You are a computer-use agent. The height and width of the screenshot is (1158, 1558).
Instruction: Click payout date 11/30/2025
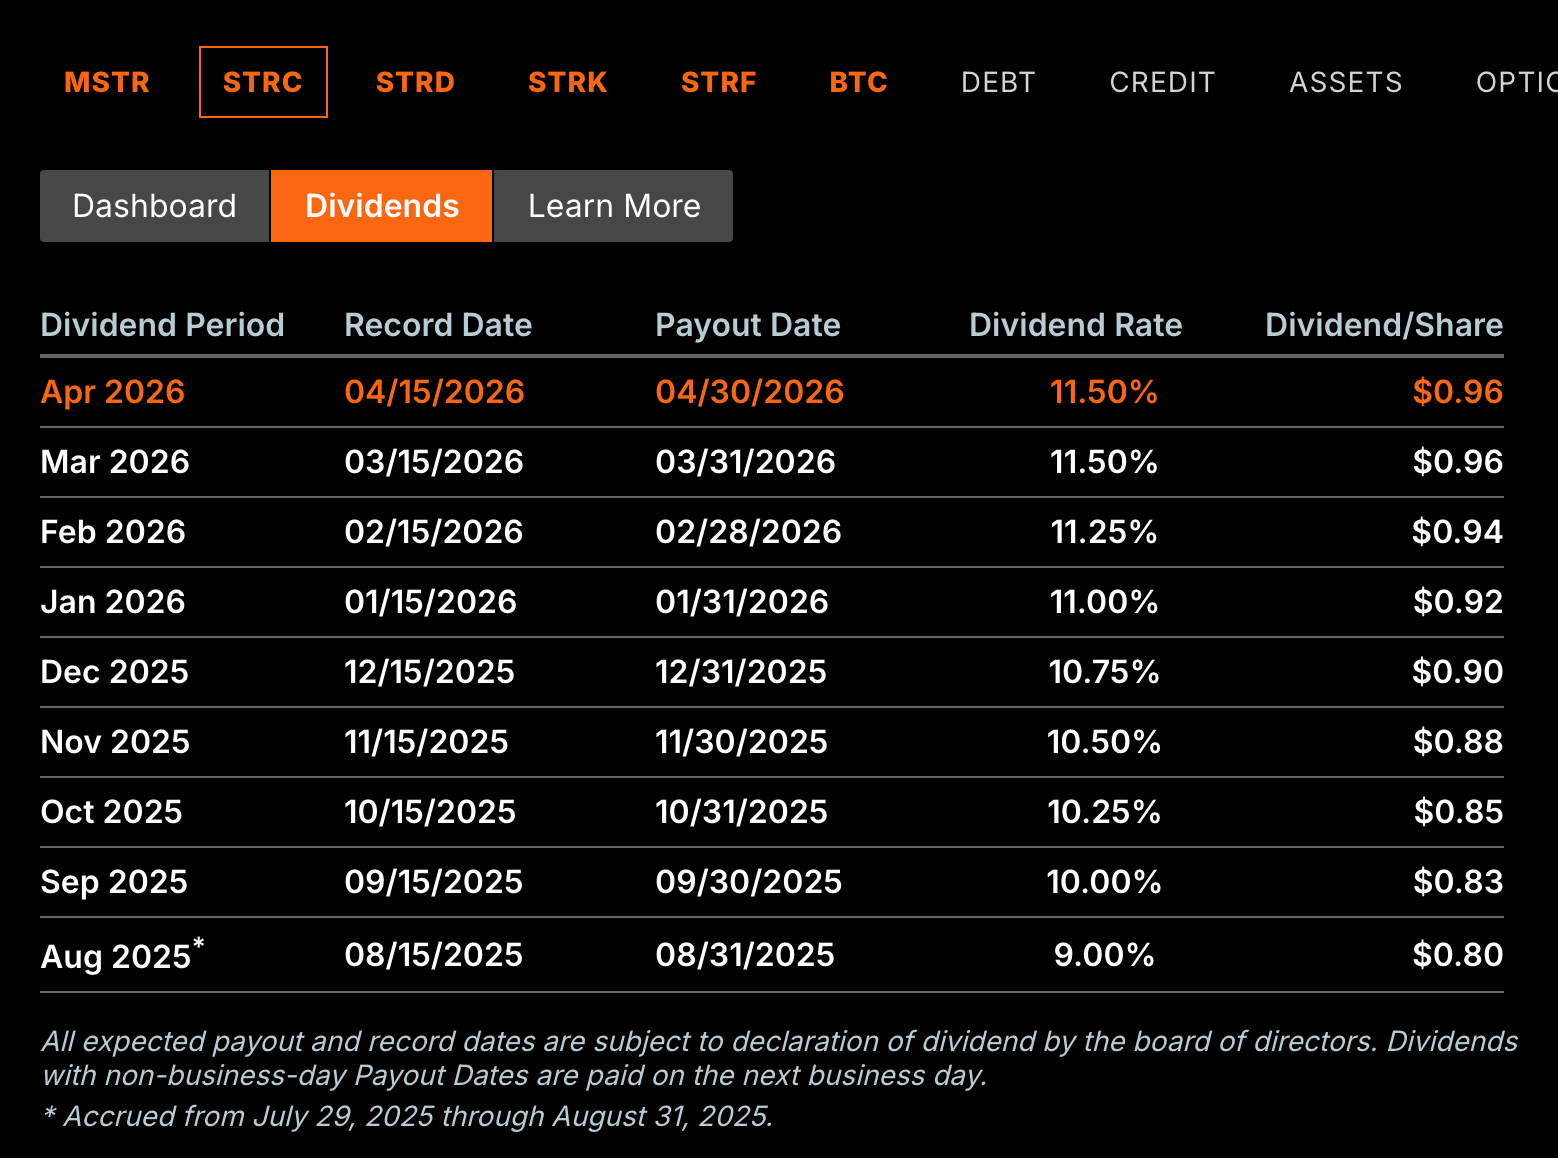tap(741, 742)
